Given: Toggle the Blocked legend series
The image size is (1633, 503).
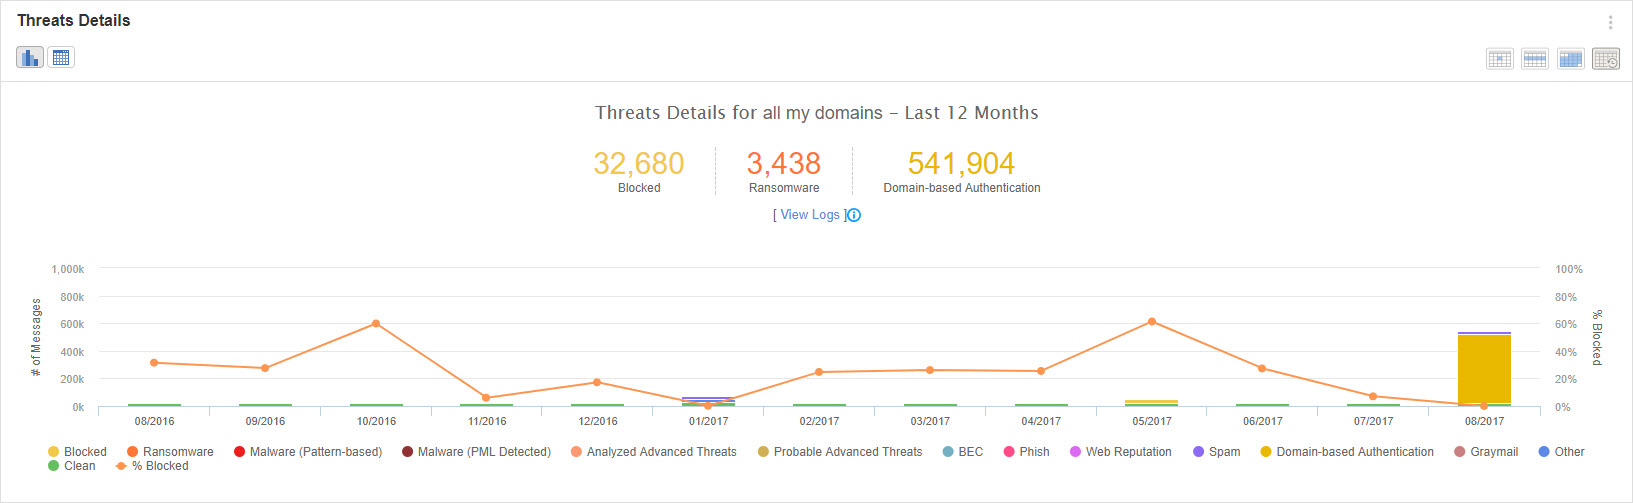Looking at the screenshot, I should 78,452.
